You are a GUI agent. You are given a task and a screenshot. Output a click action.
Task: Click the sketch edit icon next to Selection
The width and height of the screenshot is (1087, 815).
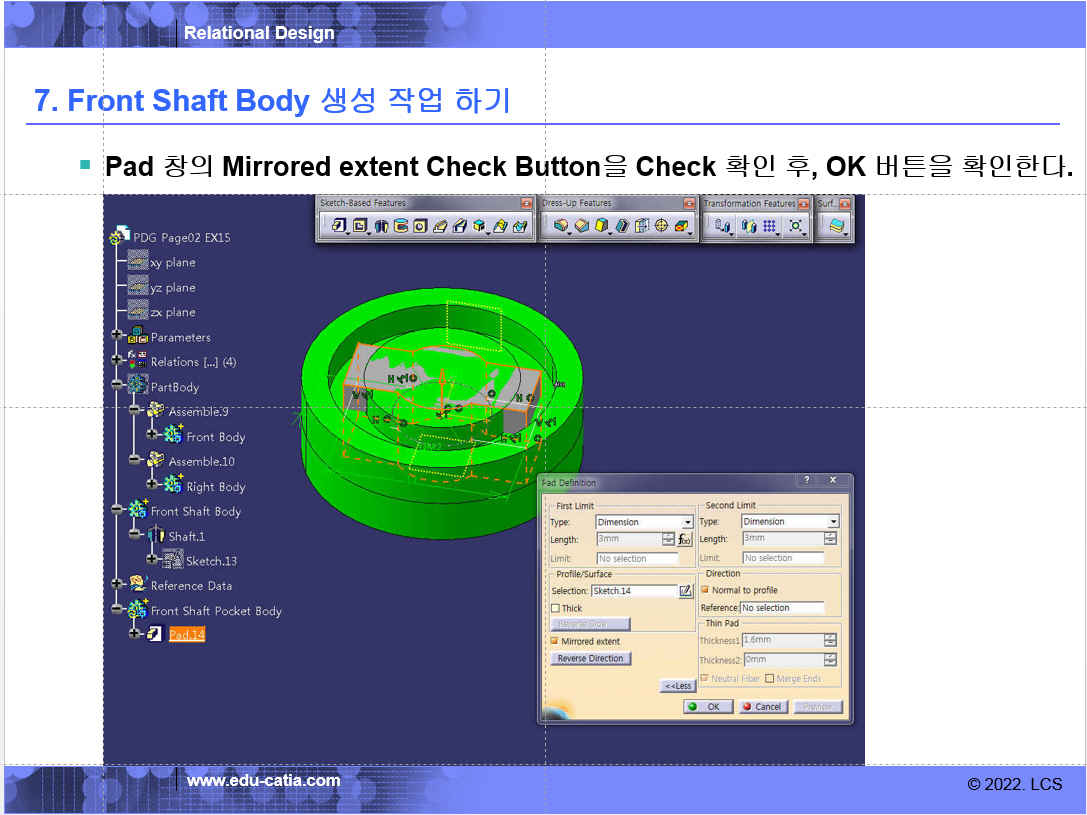(x=685, y=591)
